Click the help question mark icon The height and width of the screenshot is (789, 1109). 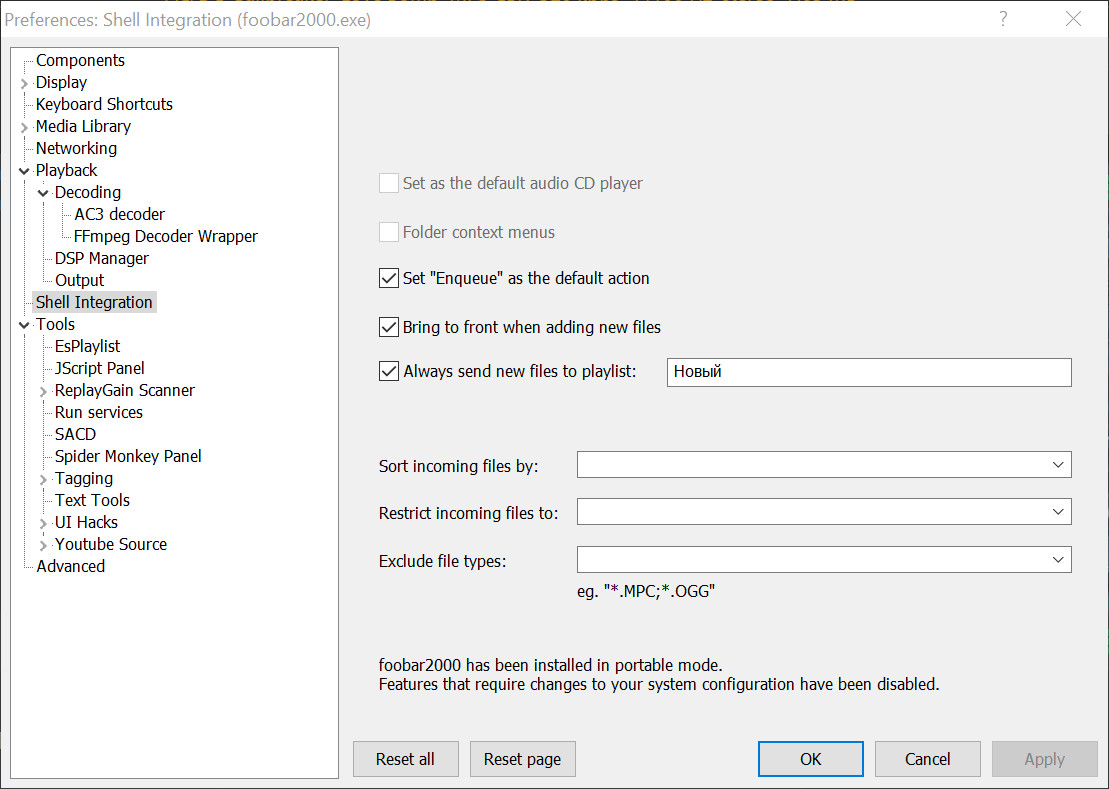1003,19
